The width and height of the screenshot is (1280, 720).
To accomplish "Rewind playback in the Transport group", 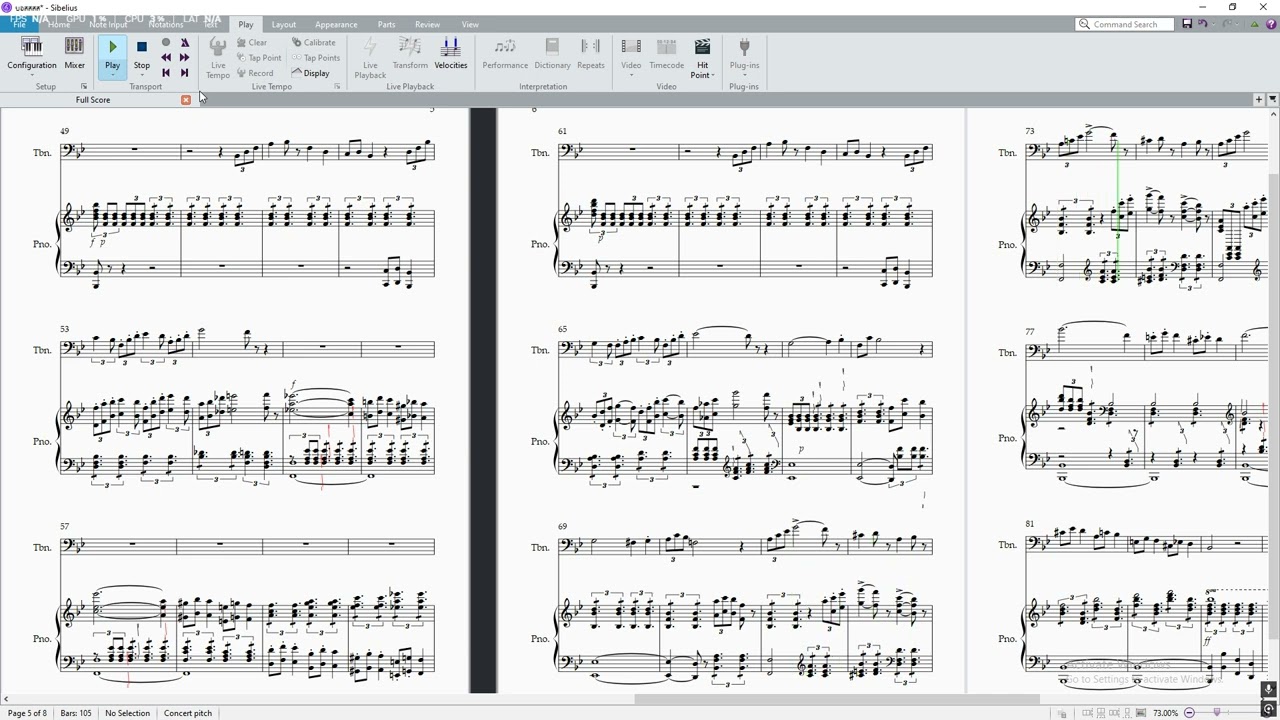I will [x=166, y=58].
